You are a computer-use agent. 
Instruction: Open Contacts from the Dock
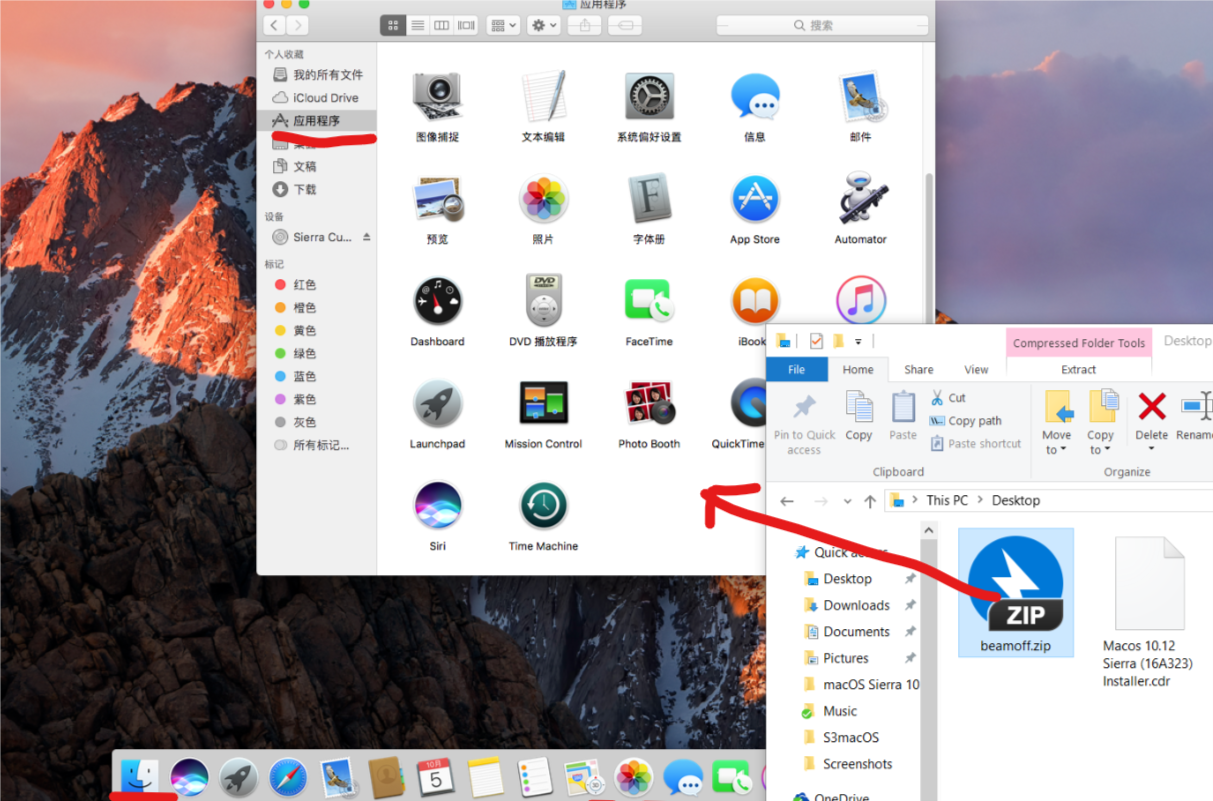386,777
